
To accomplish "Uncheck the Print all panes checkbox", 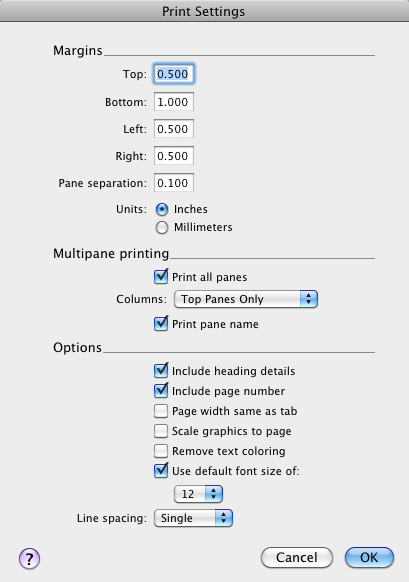I will pos(161,277).
